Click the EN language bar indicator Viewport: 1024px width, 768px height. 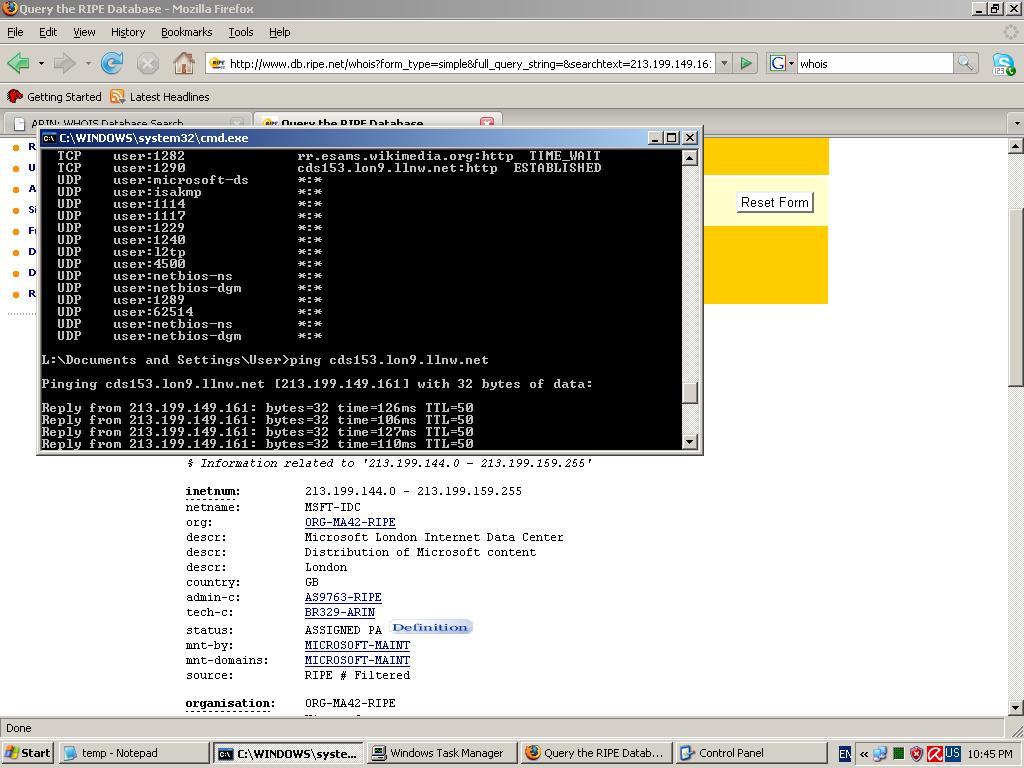click(844, 754)
